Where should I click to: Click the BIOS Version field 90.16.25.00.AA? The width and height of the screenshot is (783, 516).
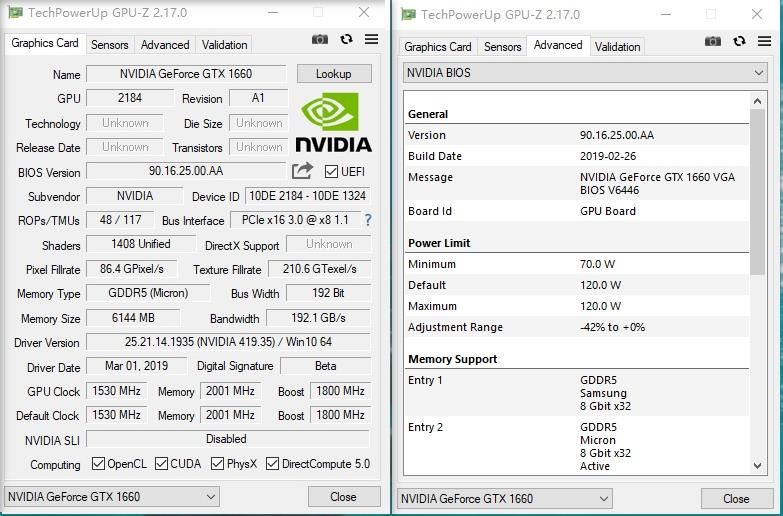click(186, 171)
